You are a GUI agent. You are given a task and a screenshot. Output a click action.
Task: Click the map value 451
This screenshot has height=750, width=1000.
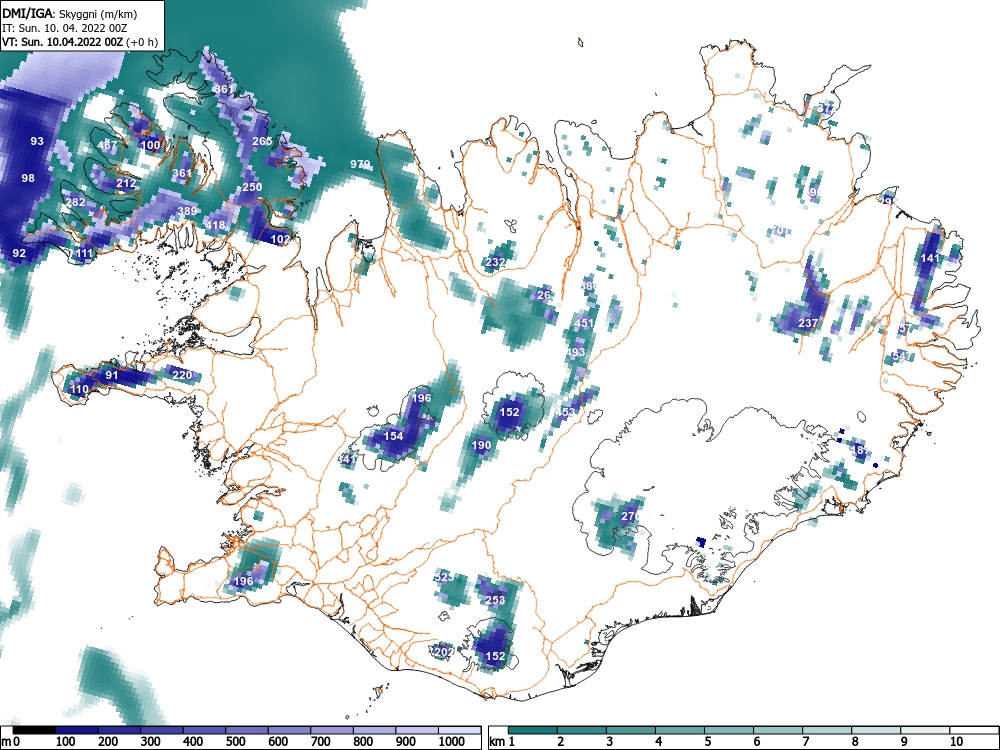pyautogui.click(x=584, y=323)
